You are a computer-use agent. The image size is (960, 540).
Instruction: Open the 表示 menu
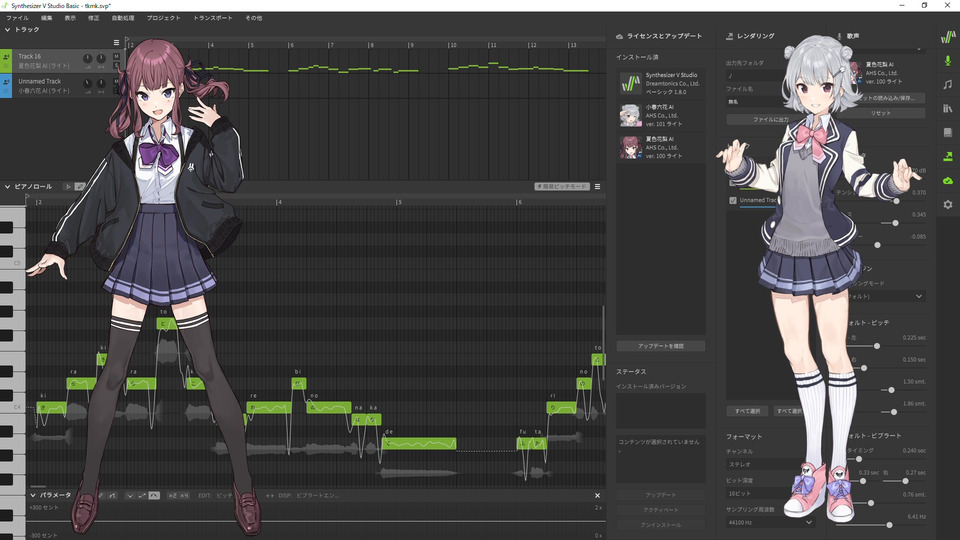70,18
